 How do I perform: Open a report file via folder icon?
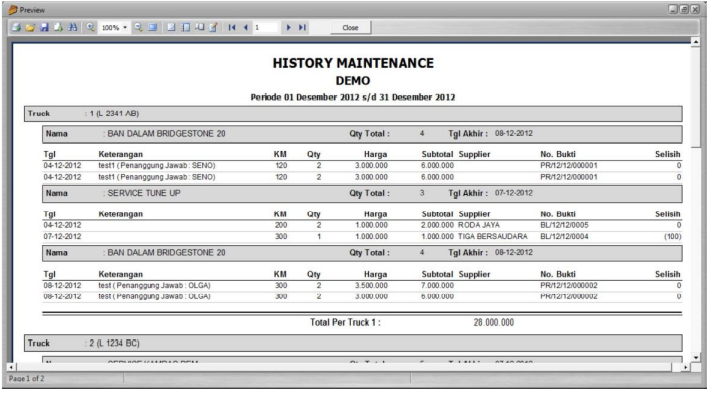[x=30, y=28]
